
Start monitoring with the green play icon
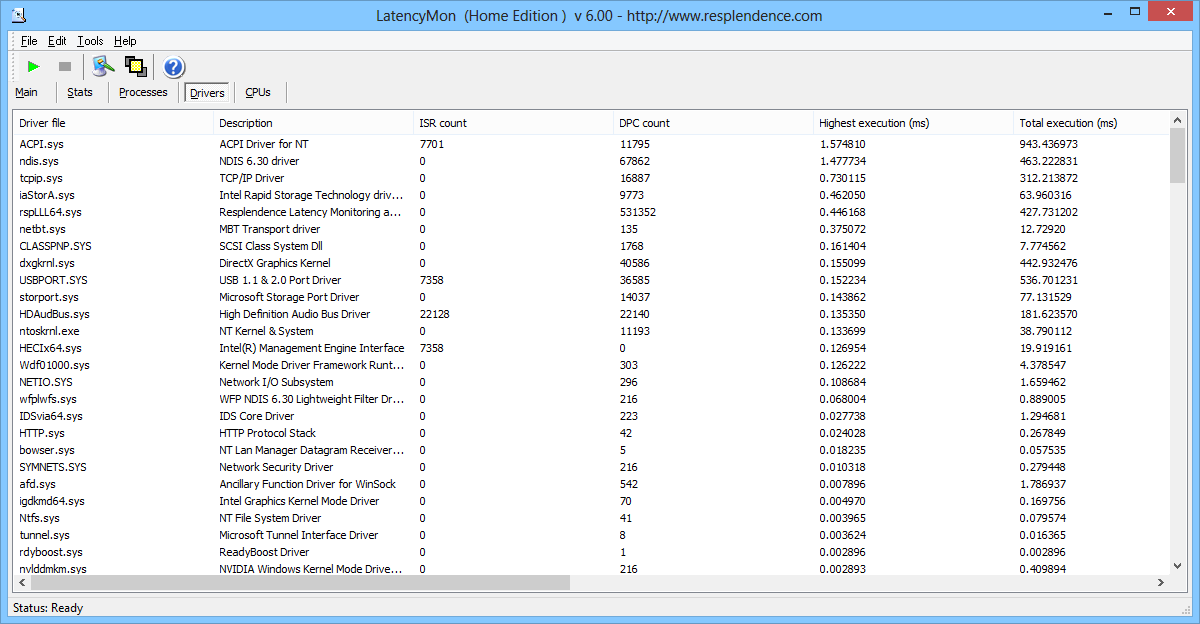tap(34, 66)
